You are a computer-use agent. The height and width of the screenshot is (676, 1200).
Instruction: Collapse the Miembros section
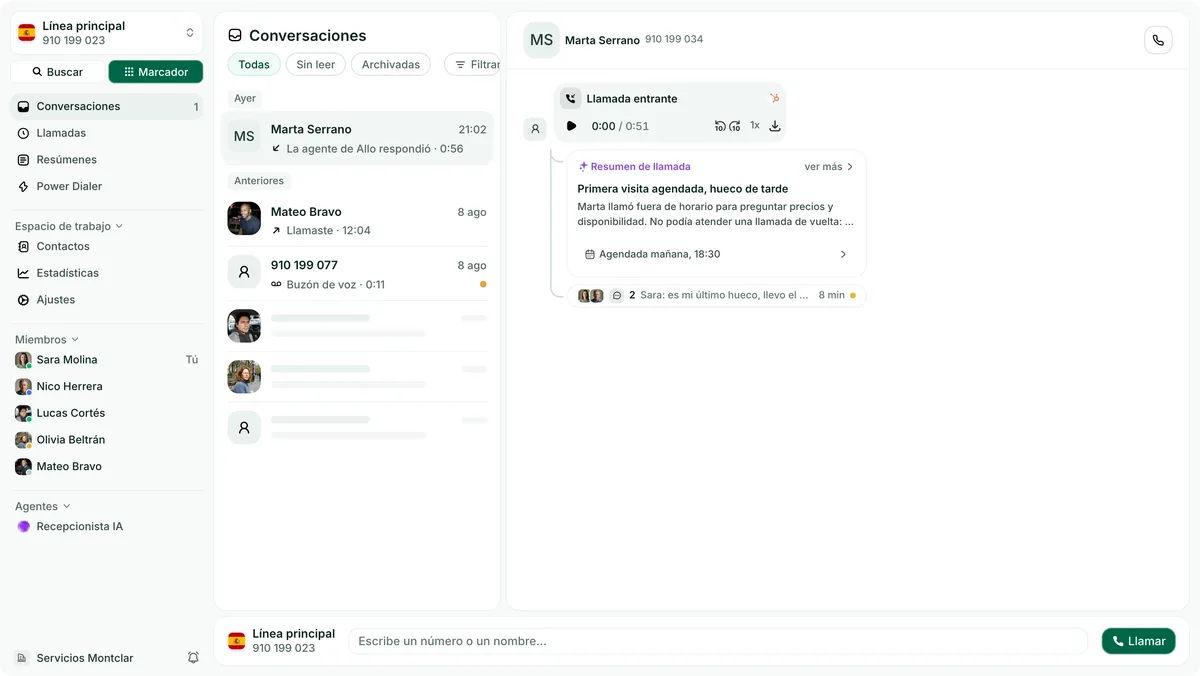coord(47,340)
